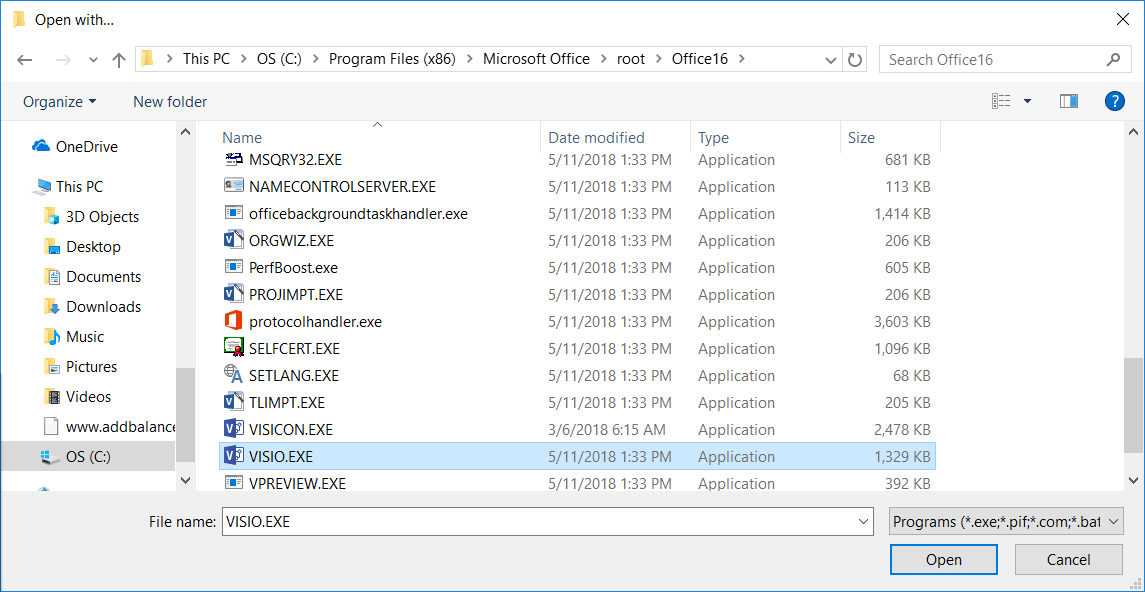
Task: Click the VPREVIEW.EXE file icon
Action: coord(233,483)
